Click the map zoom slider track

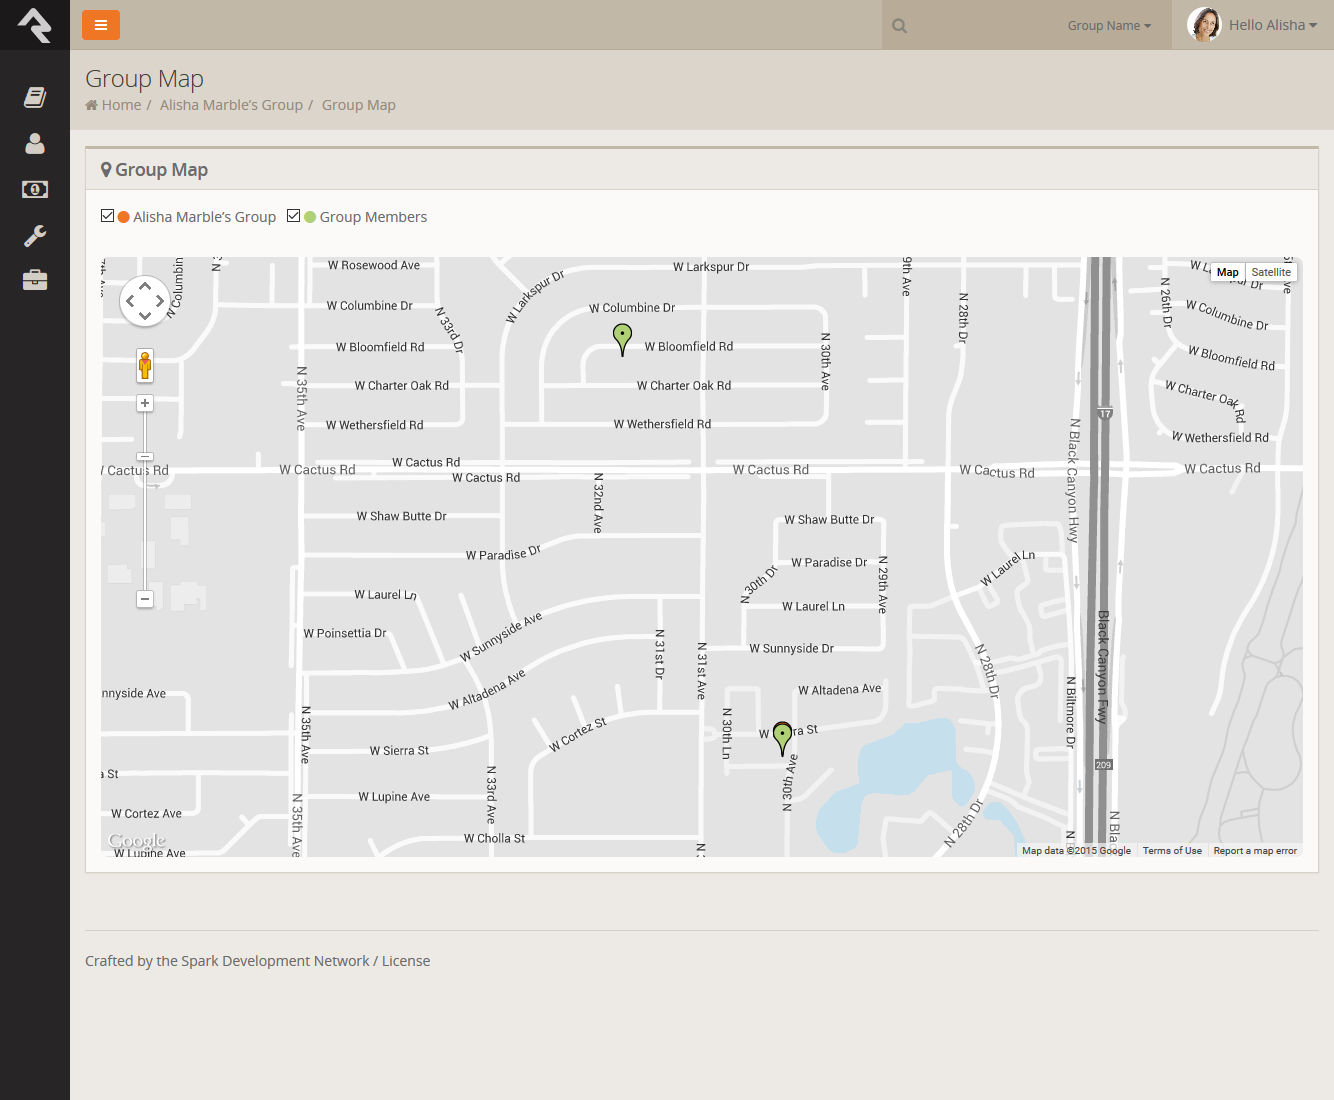tap(145, 520)
